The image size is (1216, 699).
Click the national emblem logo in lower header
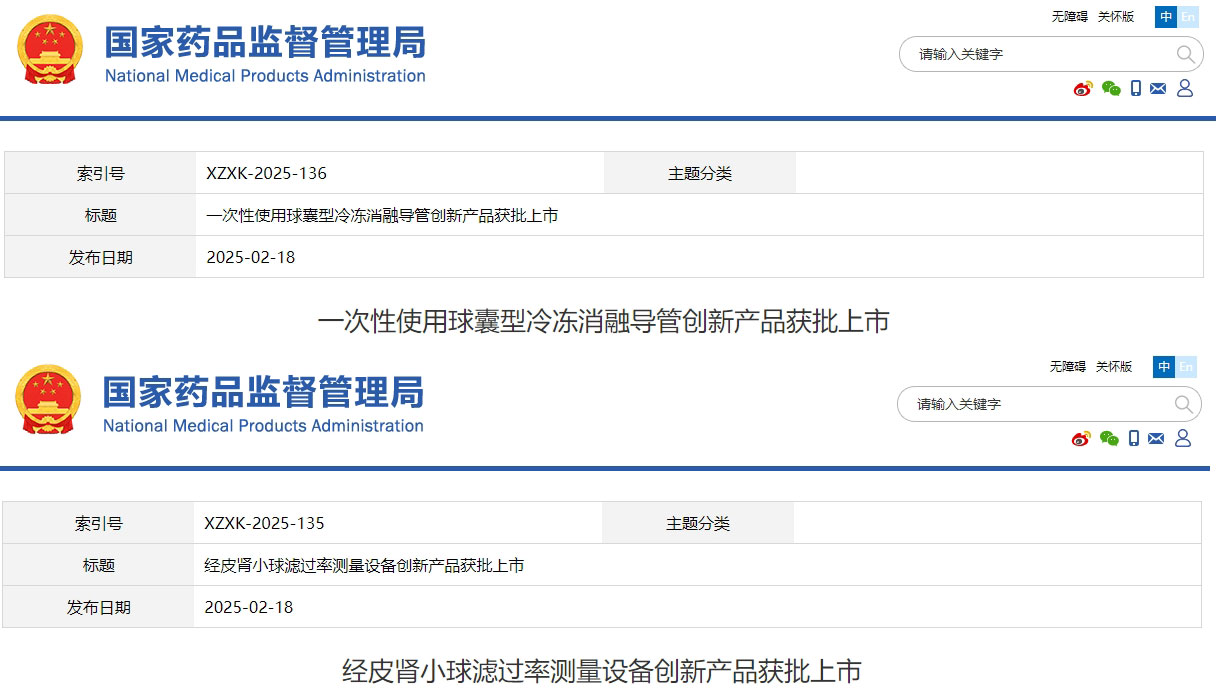(48, 400)
